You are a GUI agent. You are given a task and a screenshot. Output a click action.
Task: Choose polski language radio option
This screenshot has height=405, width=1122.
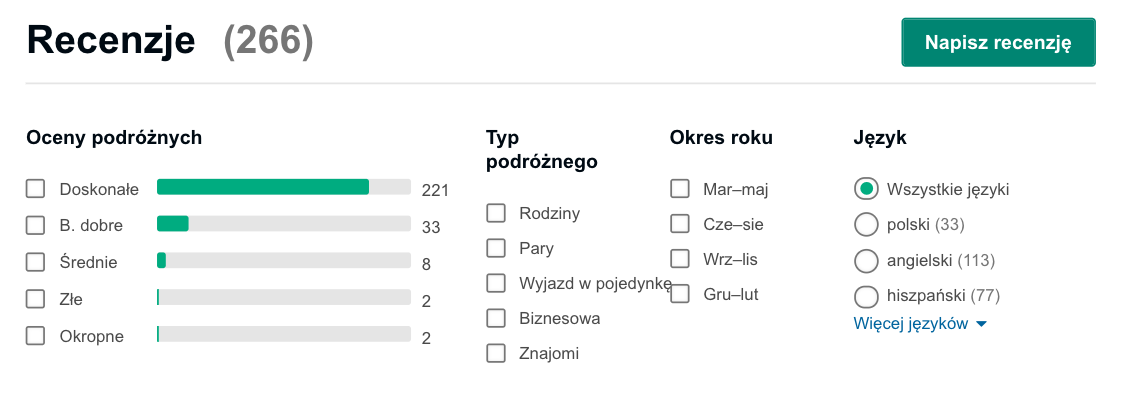pos(866,224)
